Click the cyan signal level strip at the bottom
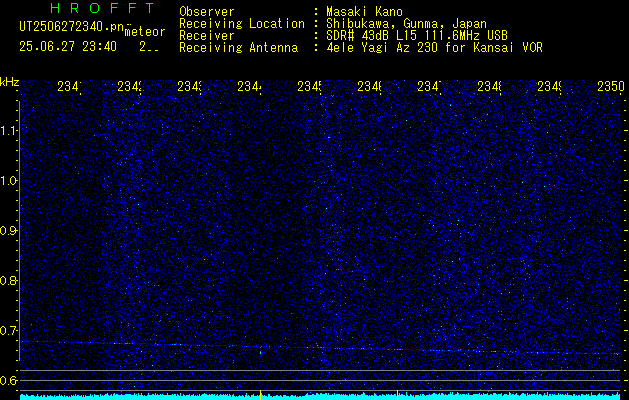 (320, 396)
